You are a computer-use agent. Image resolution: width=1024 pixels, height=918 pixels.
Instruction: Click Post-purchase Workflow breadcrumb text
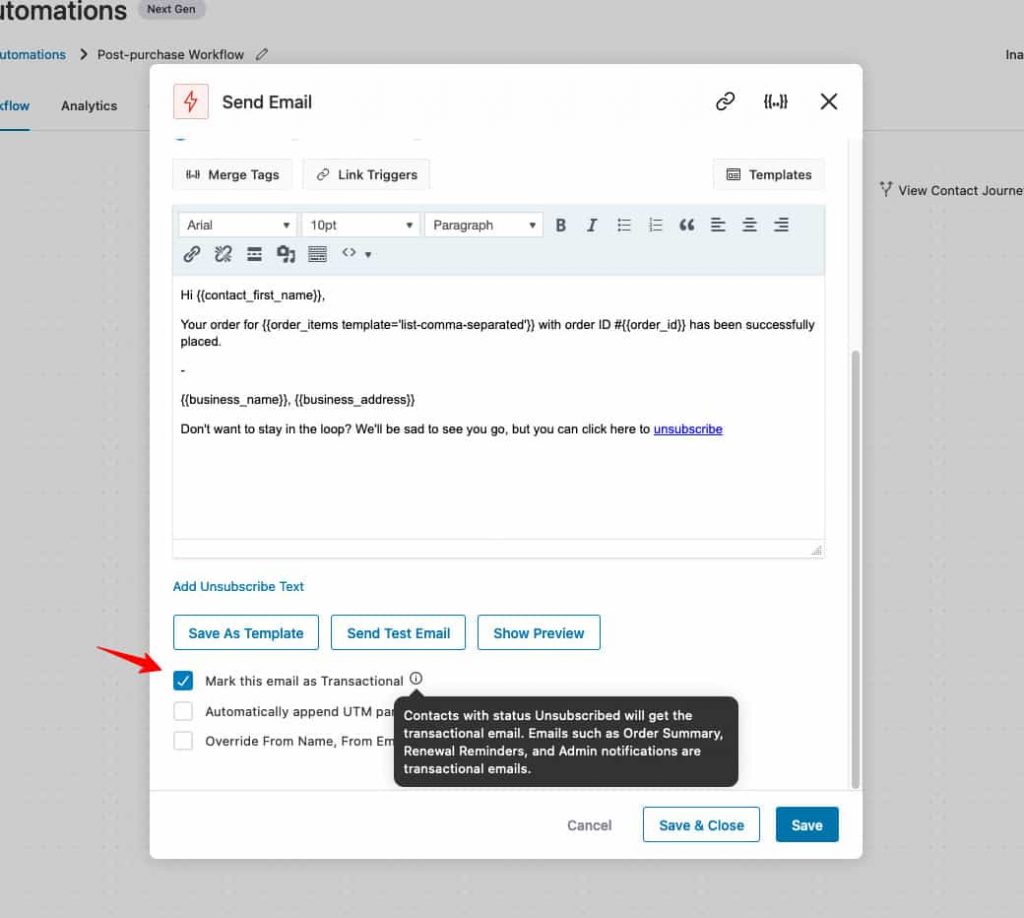[170, 54]
